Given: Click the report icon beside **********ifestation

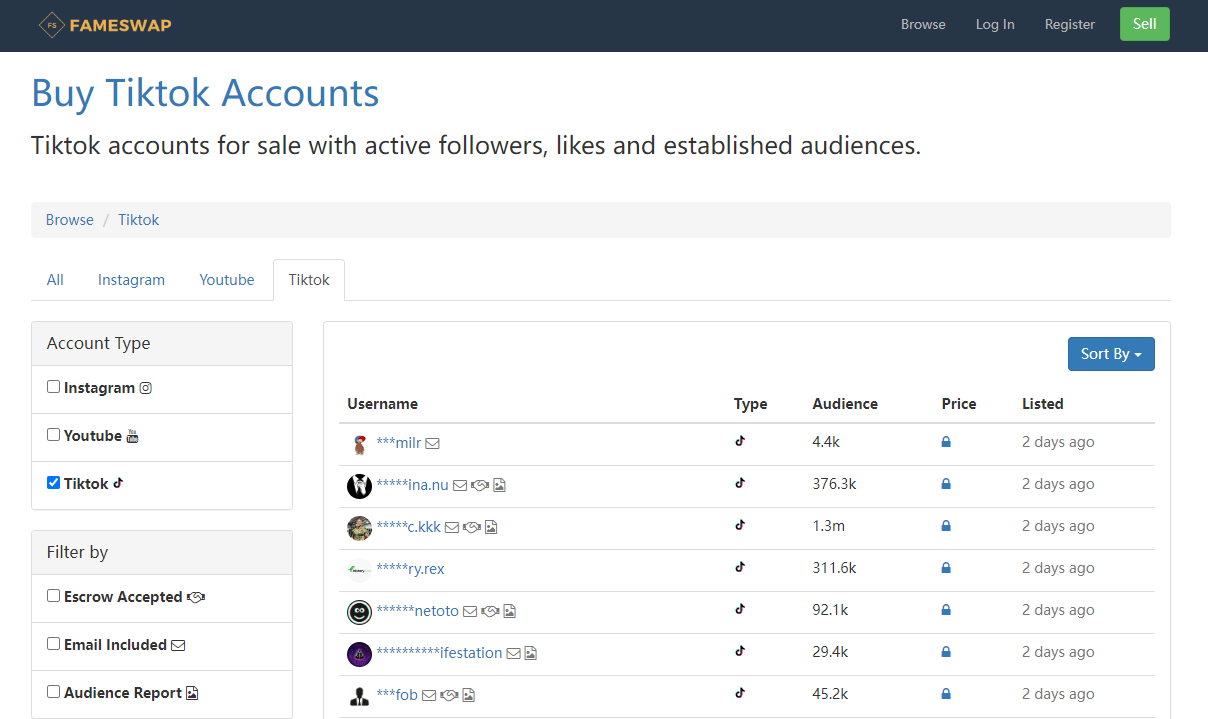Looking at the screenshot, I should pyautogui.click(x=531, y=653).
